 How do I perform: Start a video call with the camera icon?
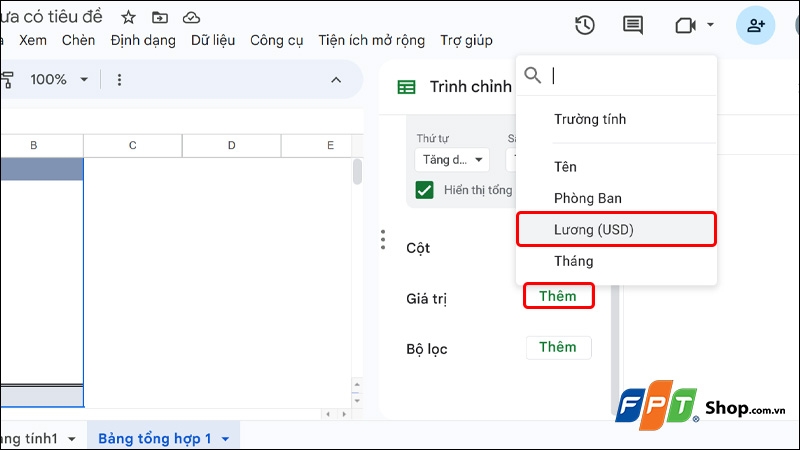coord(685,25)
